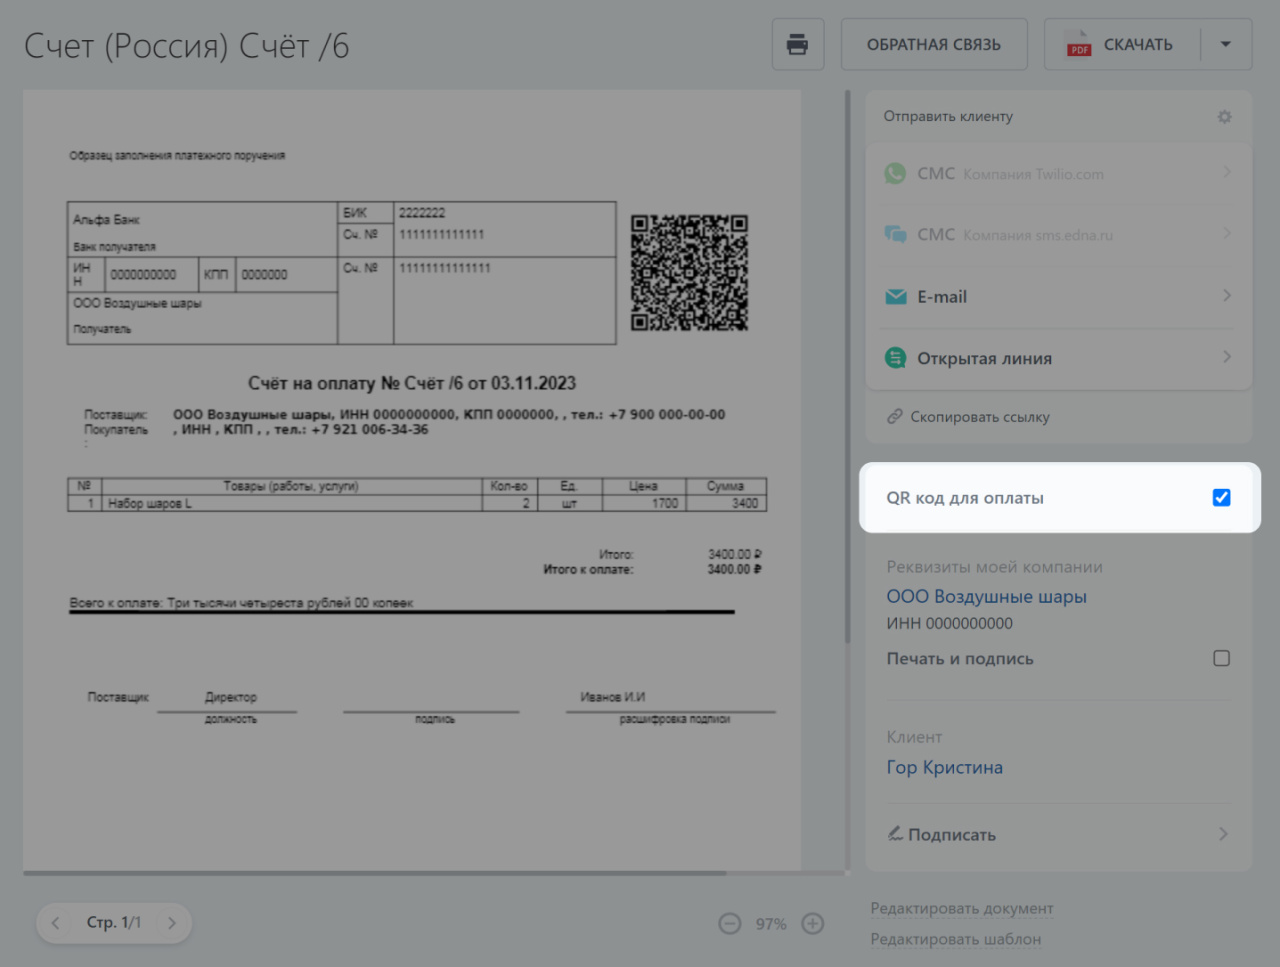
Task: Uncheck QR код для оплаты checkbox
Action: [x=1221, y=497]
